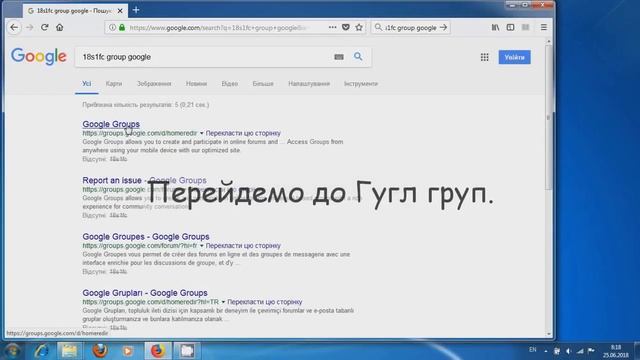The width and height of the screenshot is (640, 360).
Task: Select the Усі results tab
Action: (x=87, y=84)
